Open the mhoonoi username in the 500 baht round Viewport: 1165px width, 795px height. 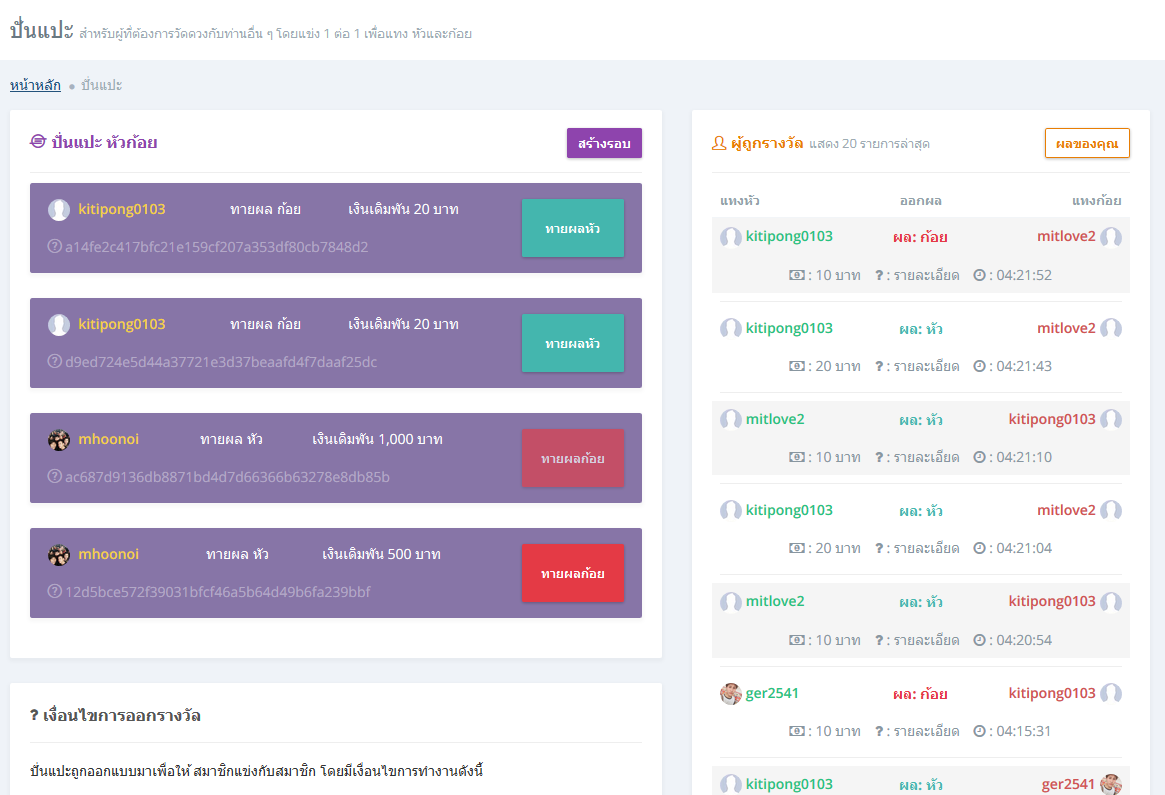108,554
